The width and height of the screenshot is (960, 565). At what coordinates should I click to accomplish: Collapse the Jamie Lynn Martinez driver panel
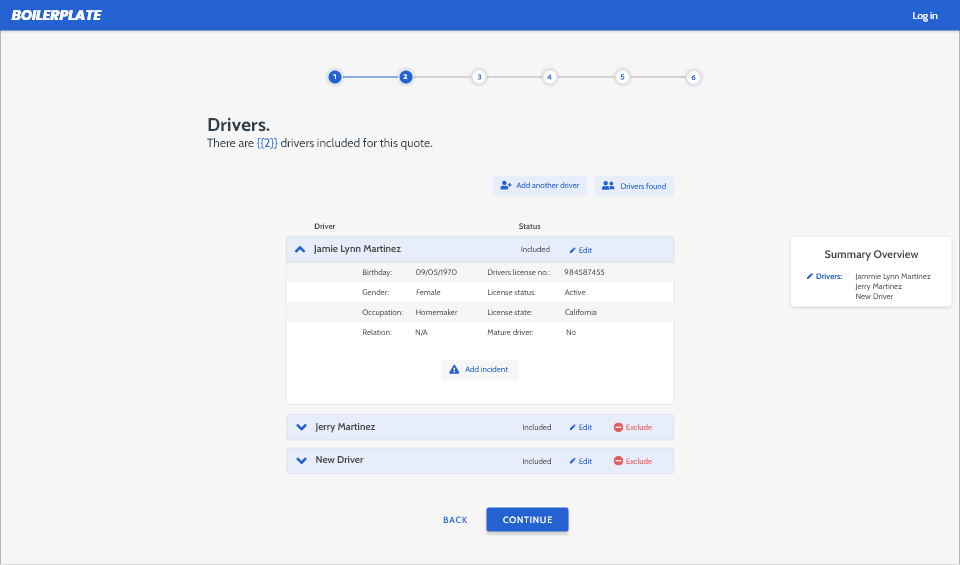coord(300,249)
